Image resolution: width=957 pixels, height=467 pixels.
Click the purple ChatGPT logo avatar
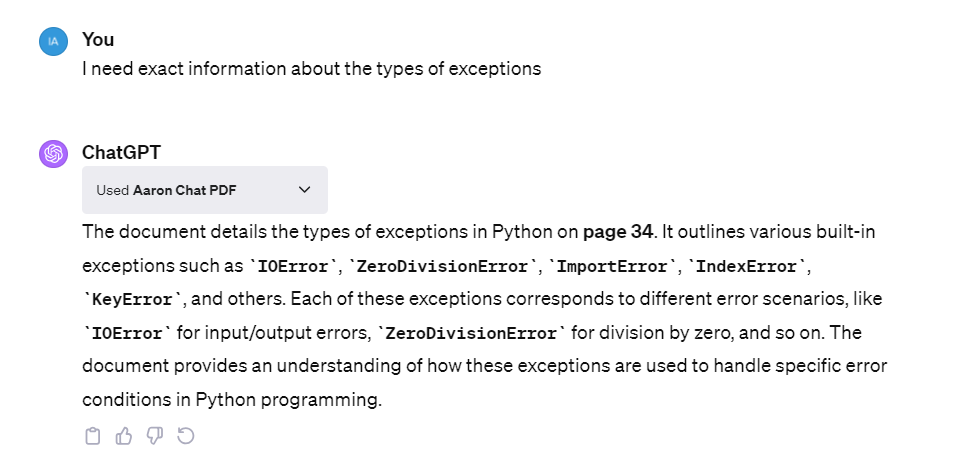tap(53, 153)
